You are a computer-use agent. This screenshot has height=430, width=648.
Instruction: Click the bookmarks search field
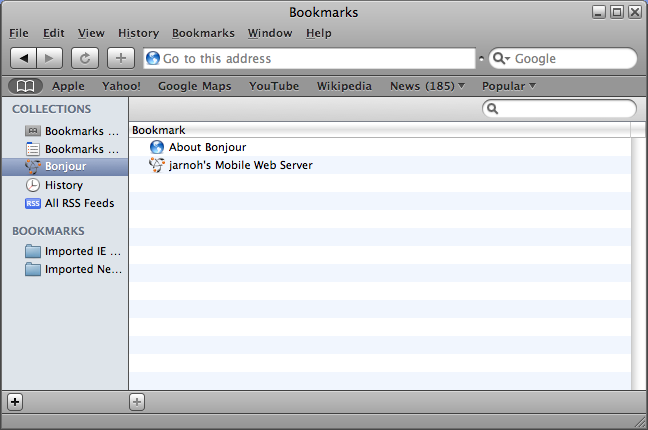click(x=565, y=108)
